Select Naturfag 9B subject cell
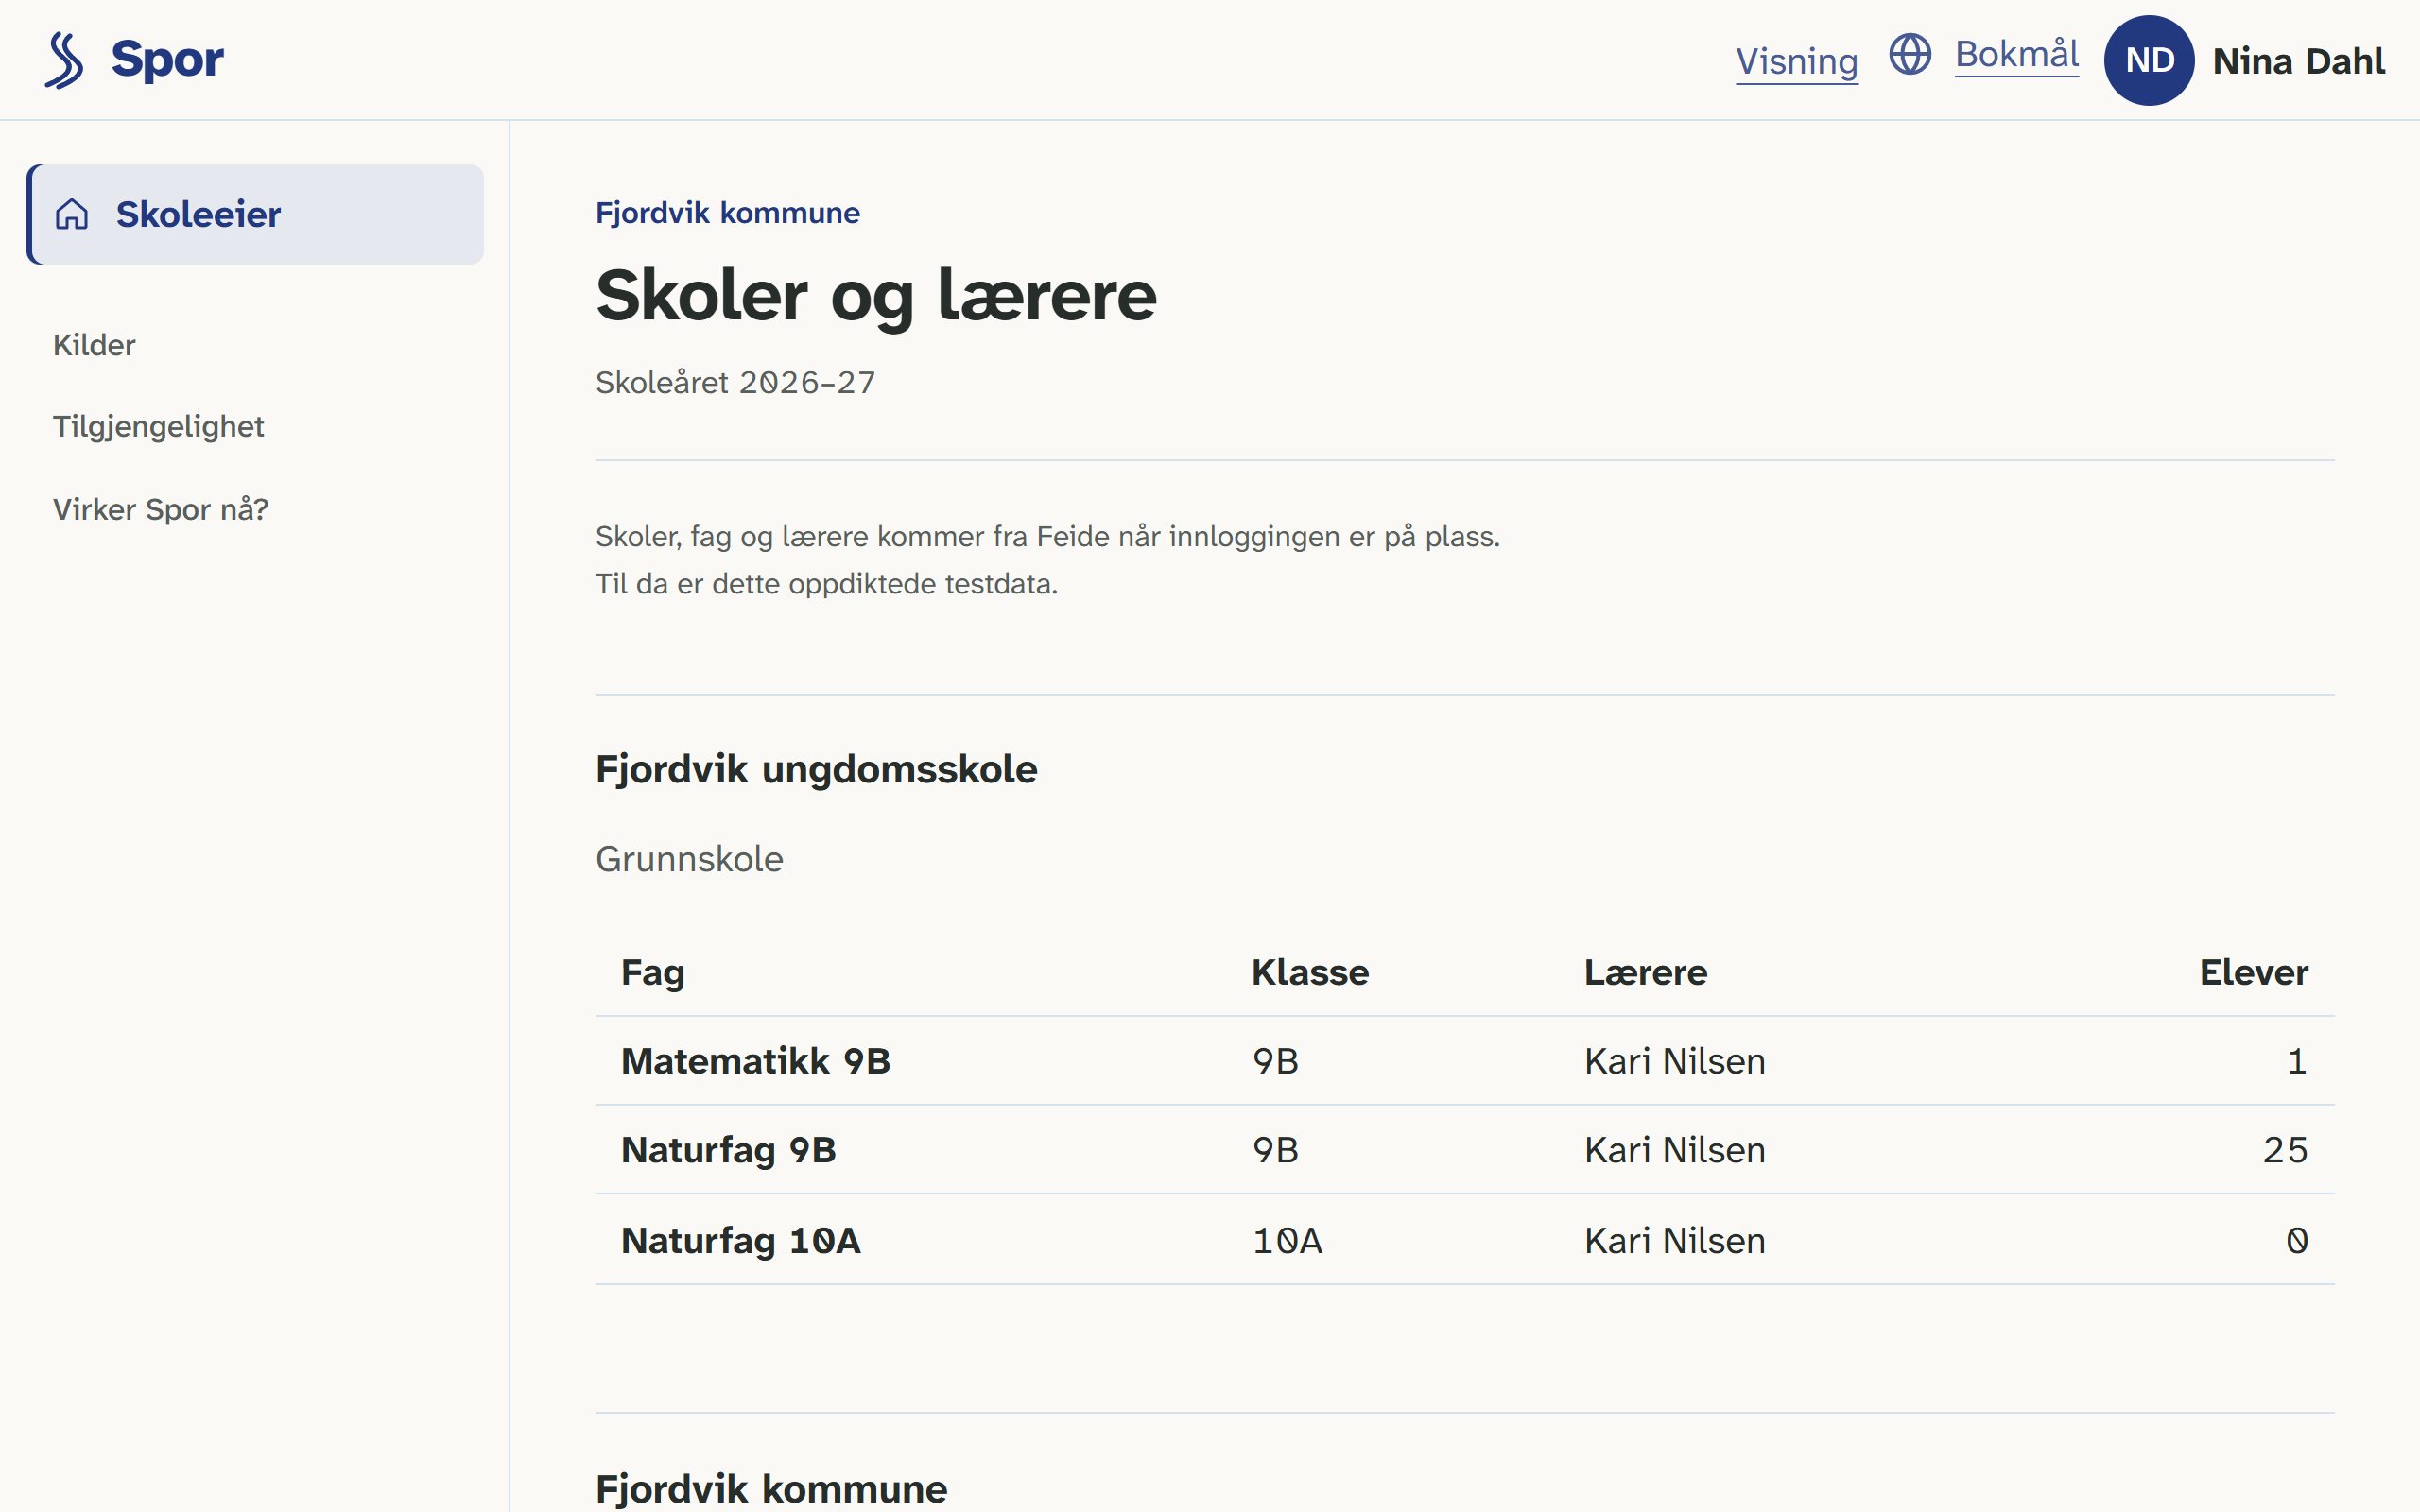Screen dimensions: 2420x1512 pyautogui.click(x=729, y=1151)
